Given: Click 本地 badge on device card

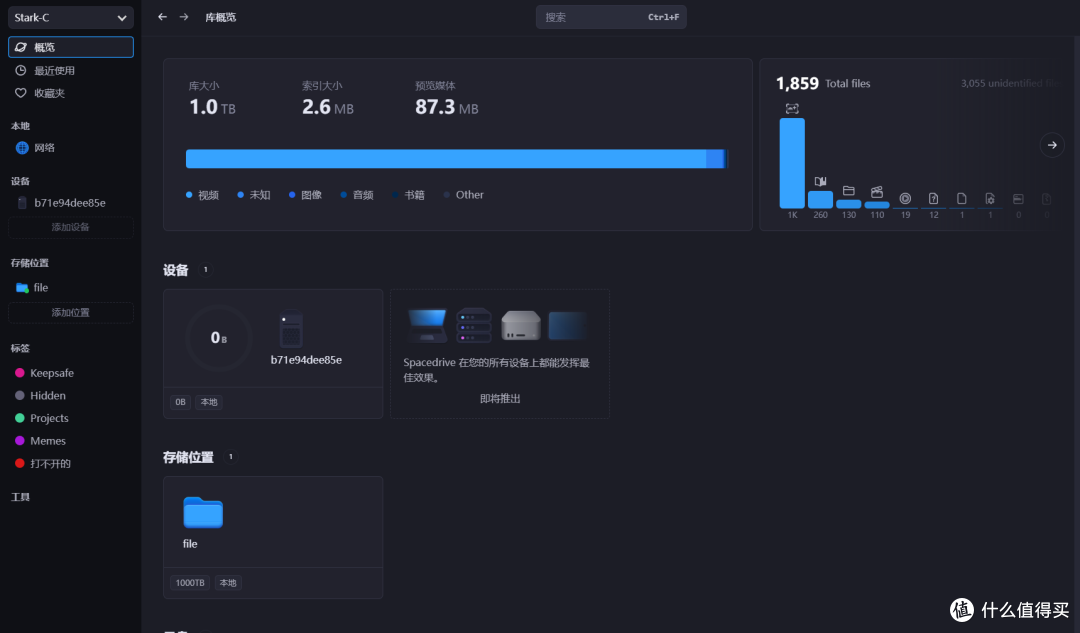Looking at the screenshot, I should coord(209,402).
